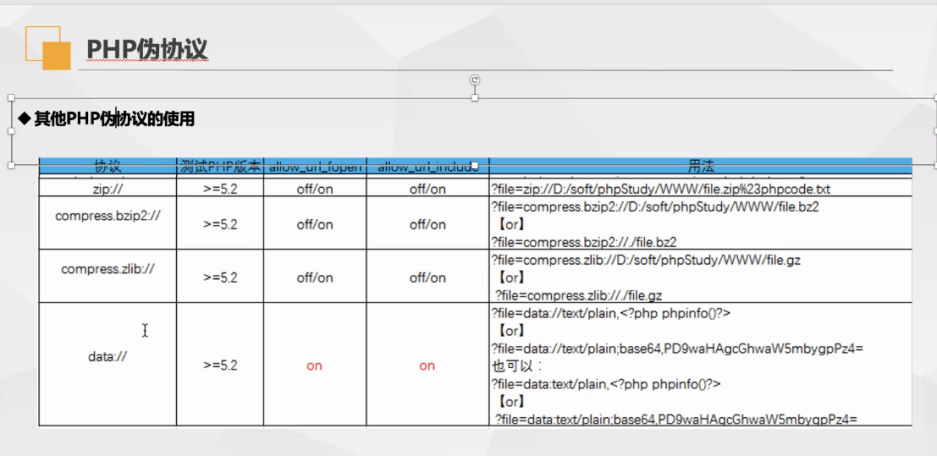This screenshot has width=937, height=456.
Task: Click the >=5.2 cell in zip:// row
Action: click(x=220, y=189)
